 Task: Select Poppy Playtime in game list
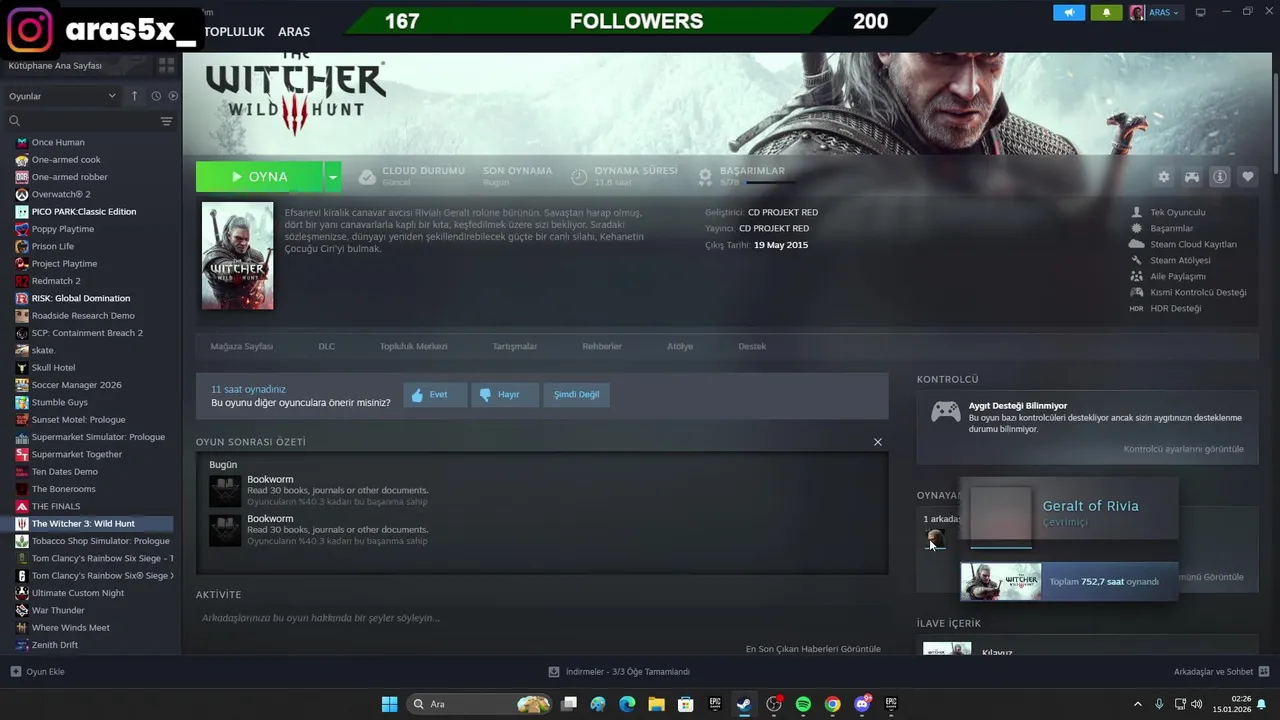pyautogui.click(x=63, y=229)
